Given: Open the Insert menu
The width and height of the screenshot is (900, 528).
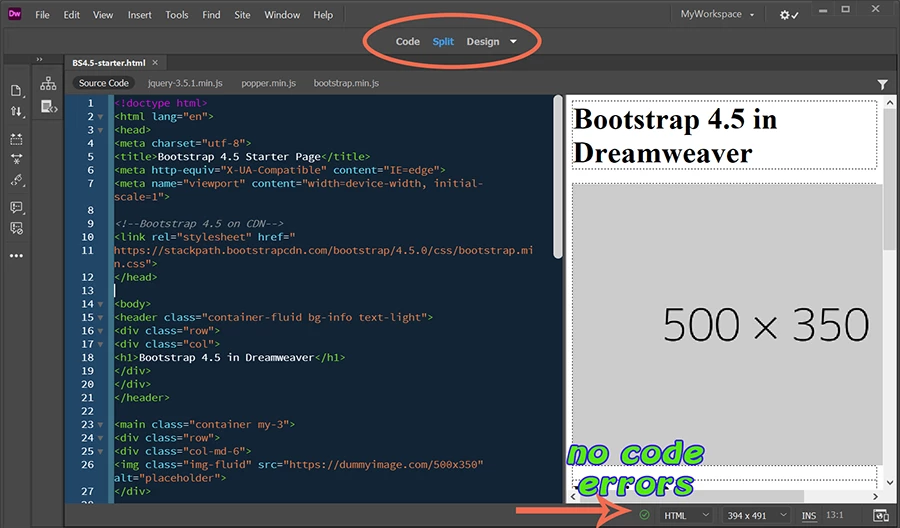Looking at the screenshot, I should (139, 15).
